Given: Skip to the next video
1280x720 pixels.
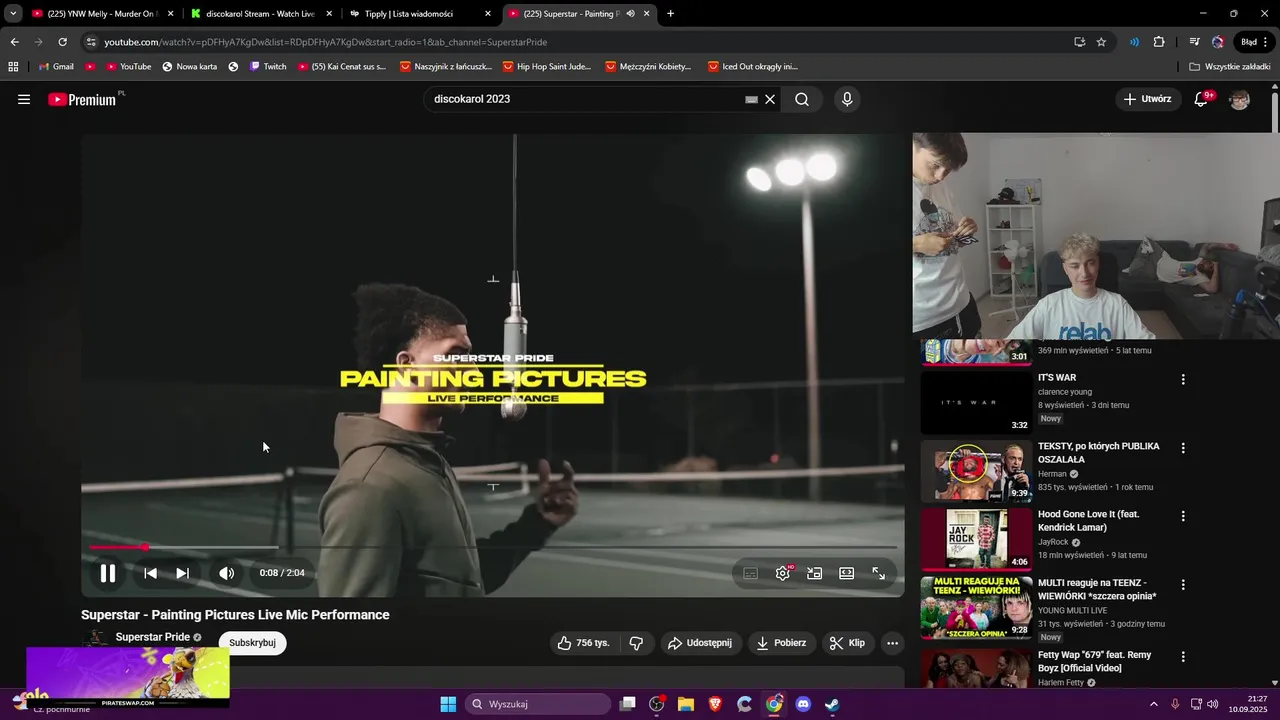Looking at the screenshot, I should pos(182,573).
